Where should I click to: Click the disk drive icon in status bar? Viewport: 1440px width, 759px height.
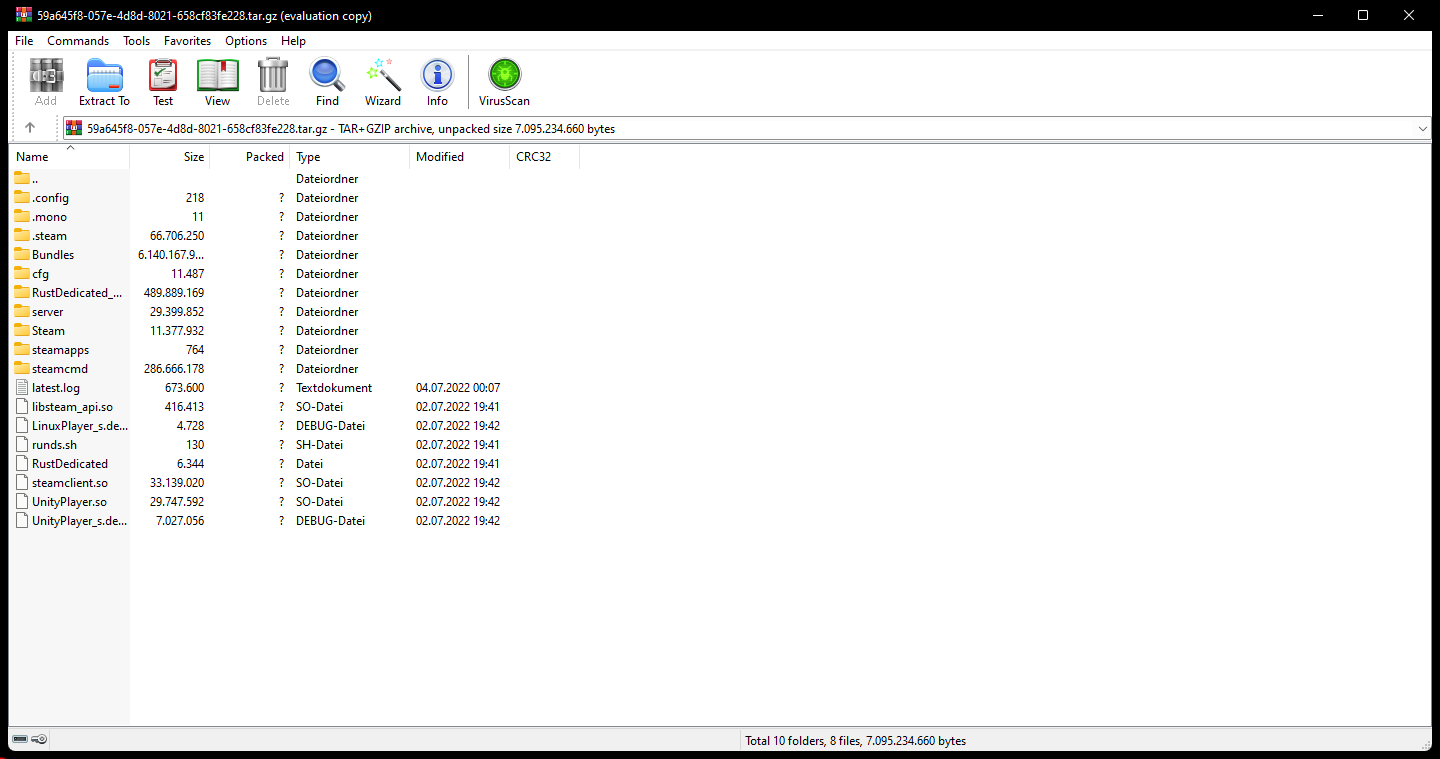click(20, 740)
